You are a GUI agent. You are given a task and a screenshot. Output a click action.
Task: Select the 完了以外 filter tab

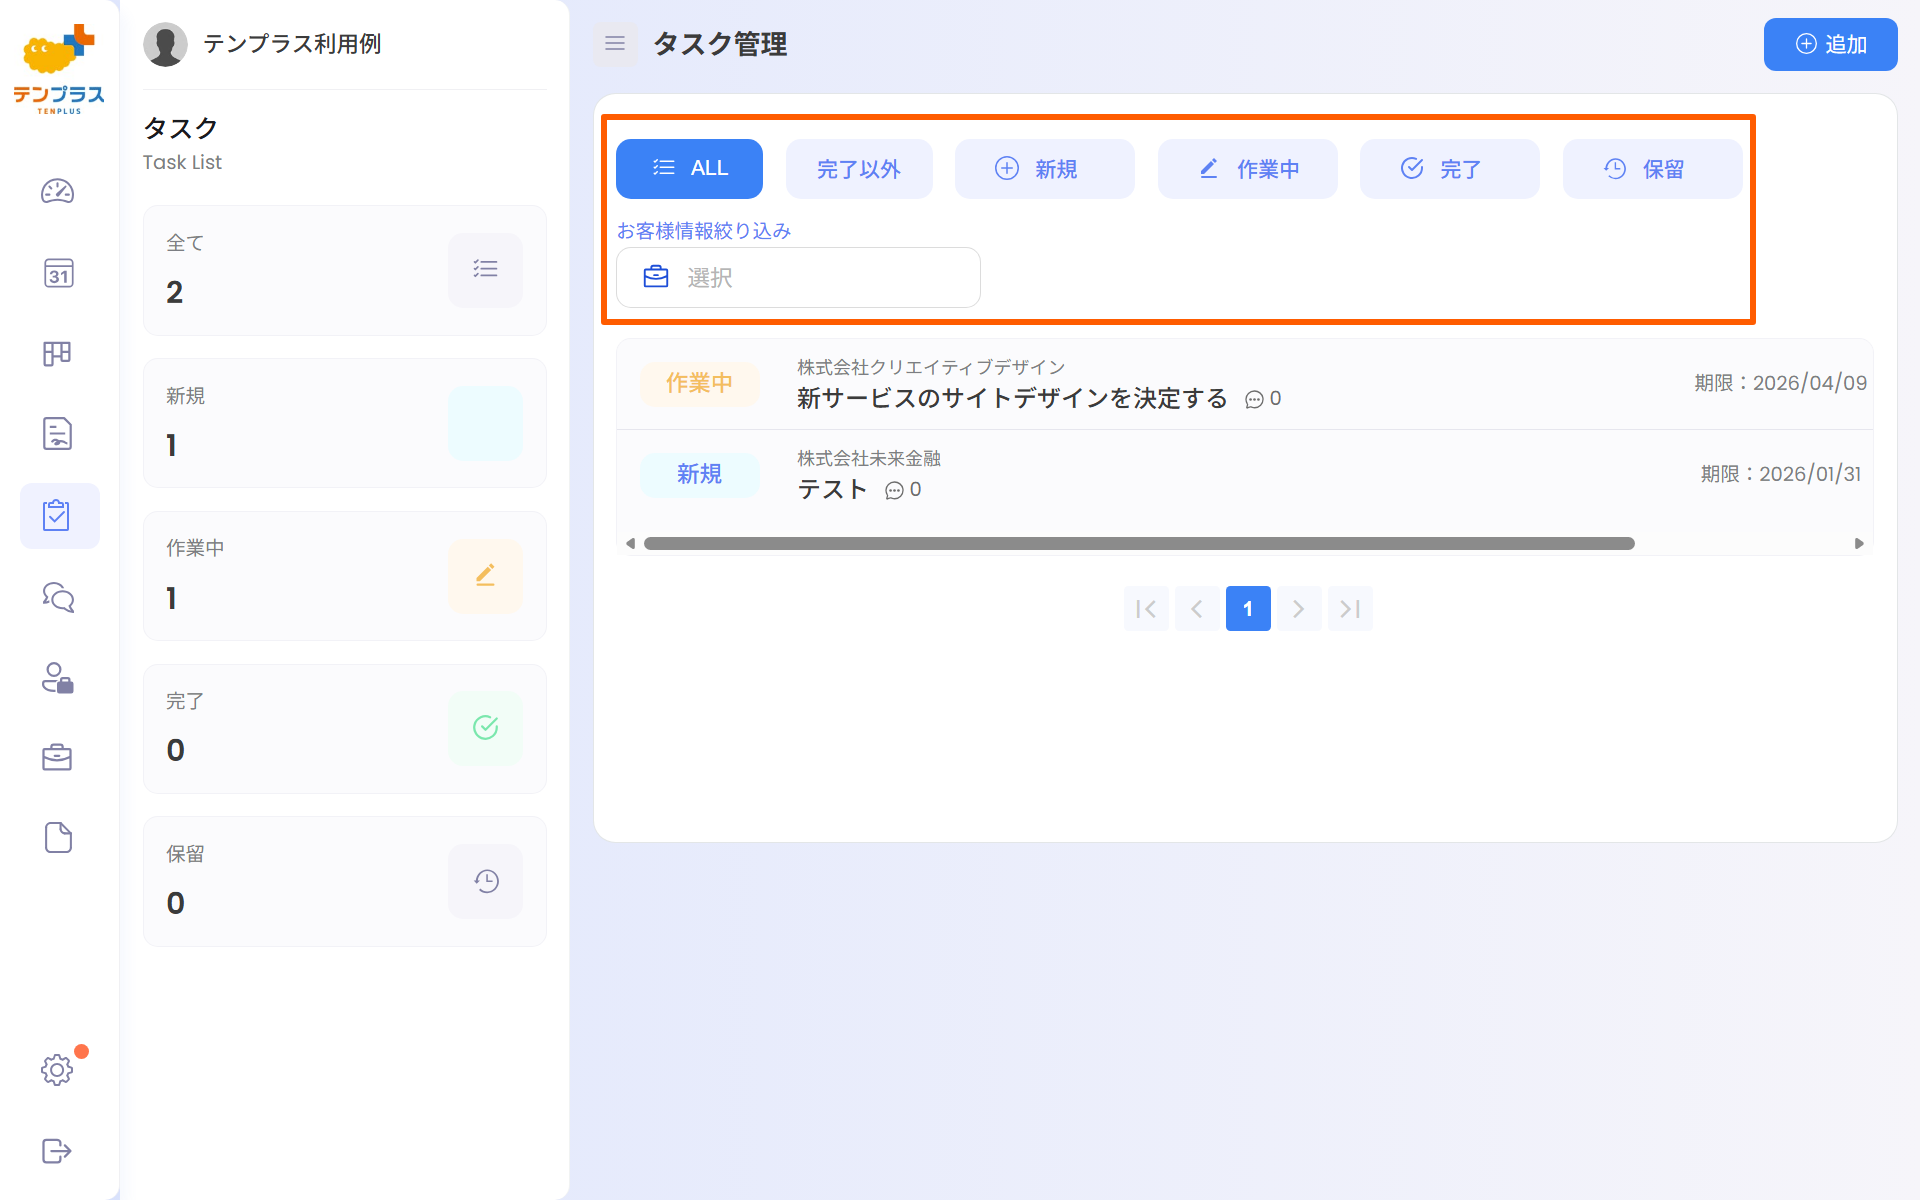pyautogui.click(x=859, y=168)
